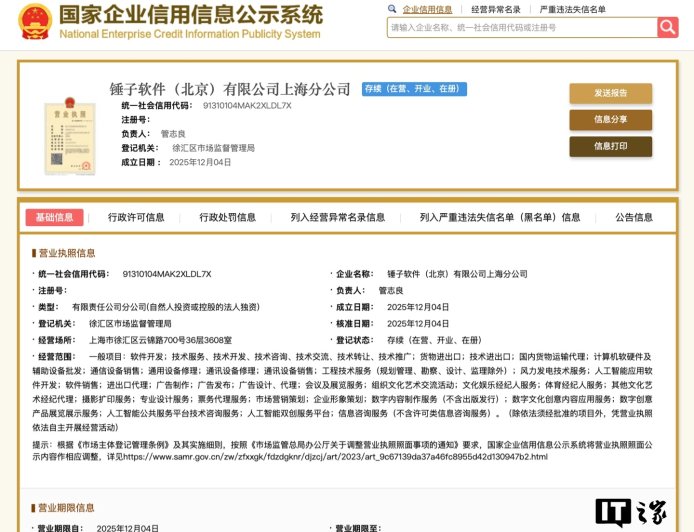
Task: Click the 营业期限自 date value
Action: point(127,528)
